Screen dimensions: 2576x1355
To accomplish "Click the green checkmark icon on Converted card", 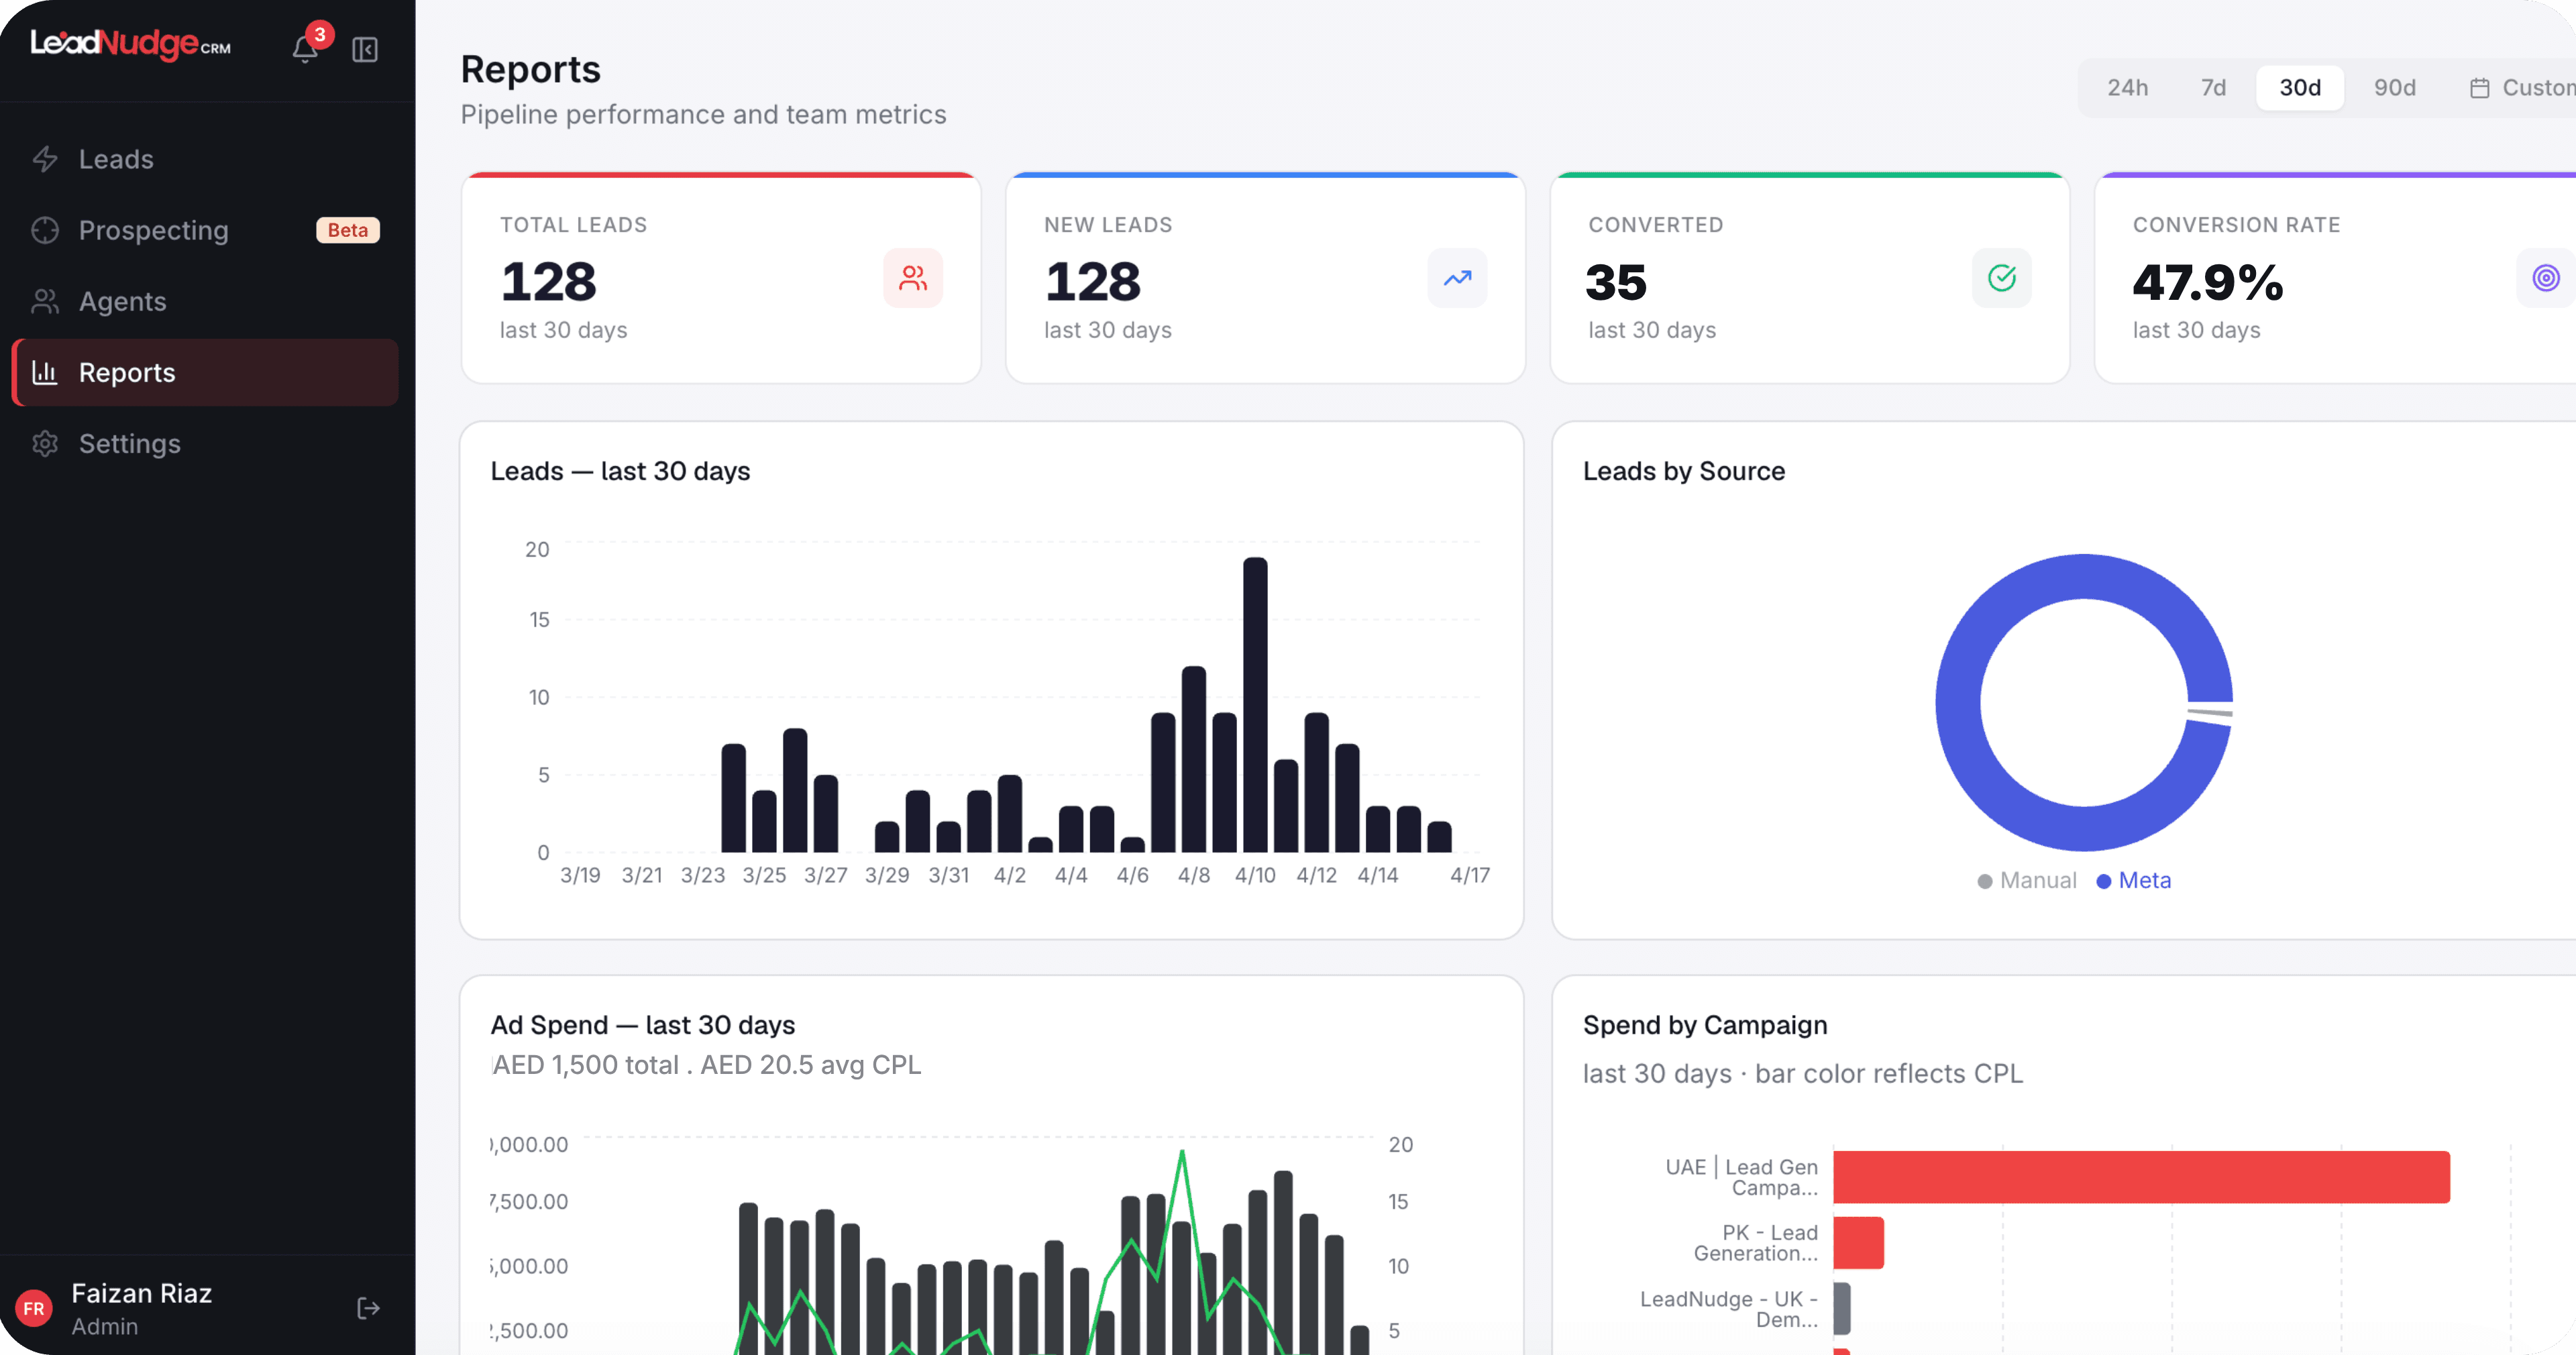I will click(2001, 278).
